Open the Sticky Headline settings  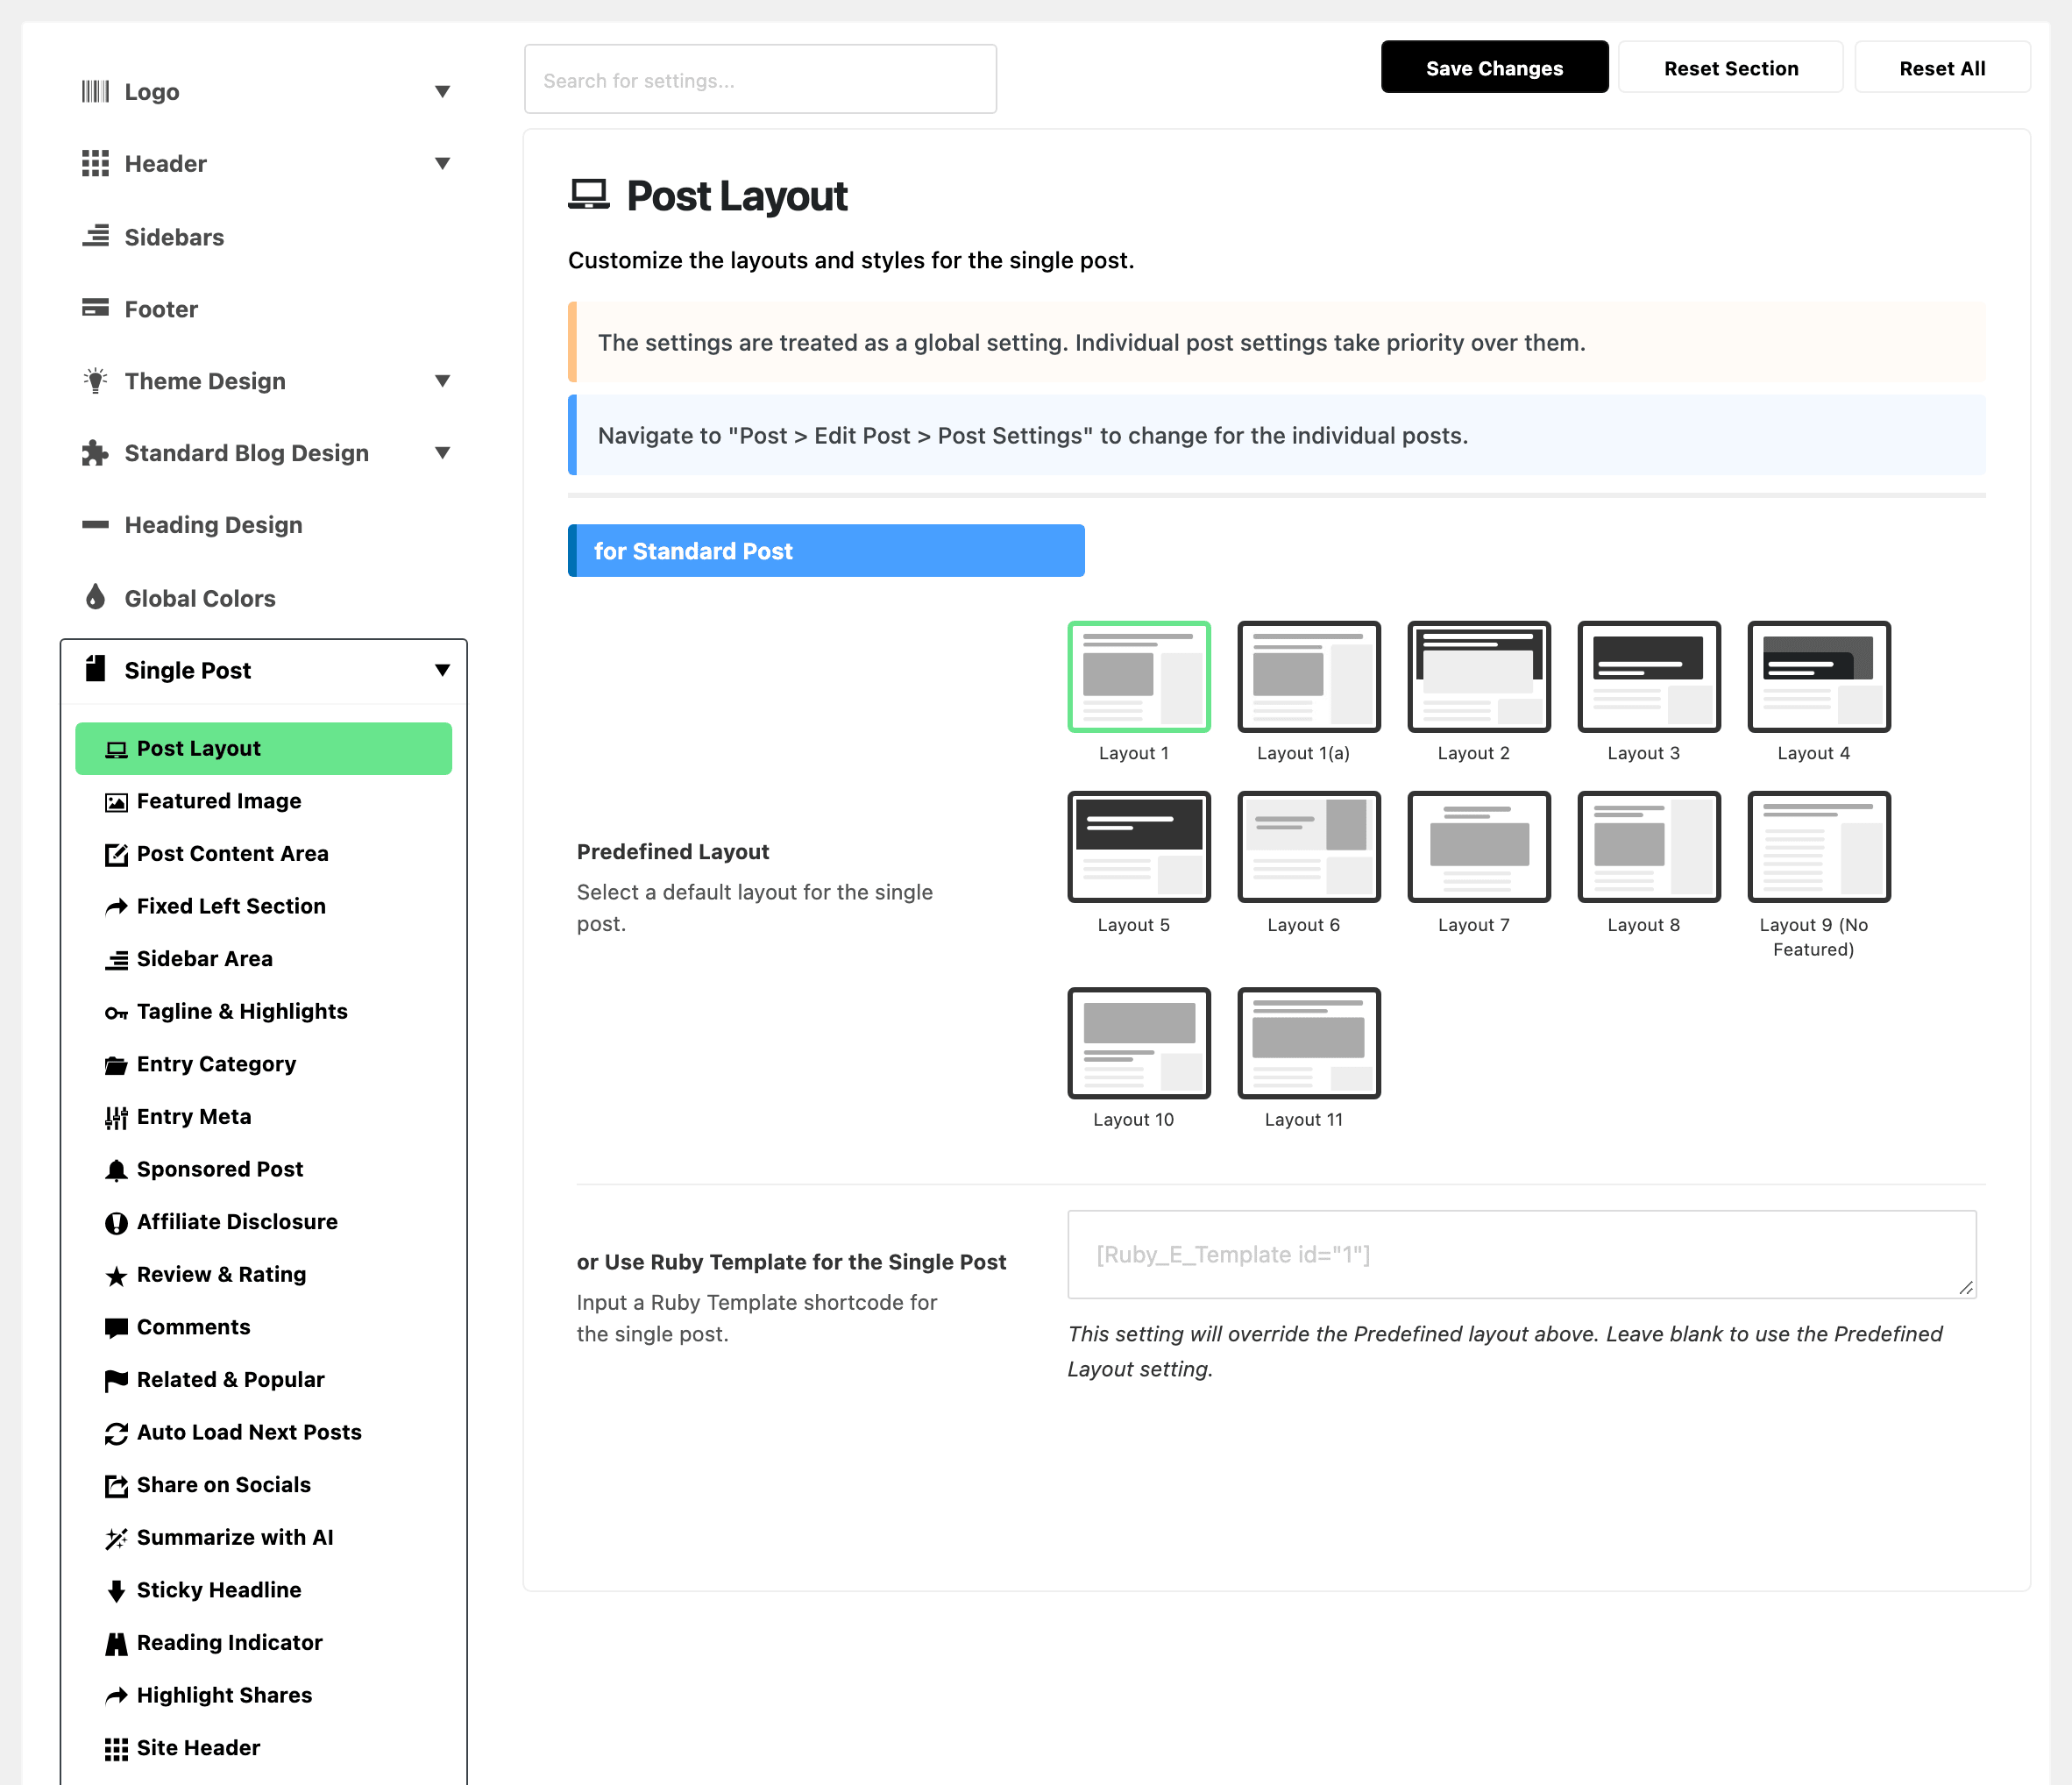[x=264, y=1590]
